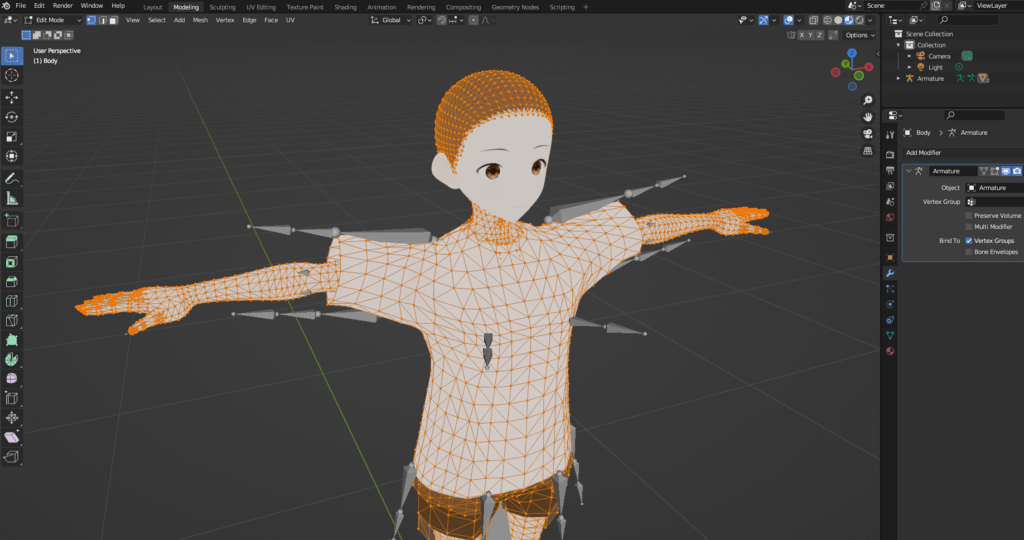Click the viewport Options button
Viewport: 1024px width, 540px height.
(858, 35)
